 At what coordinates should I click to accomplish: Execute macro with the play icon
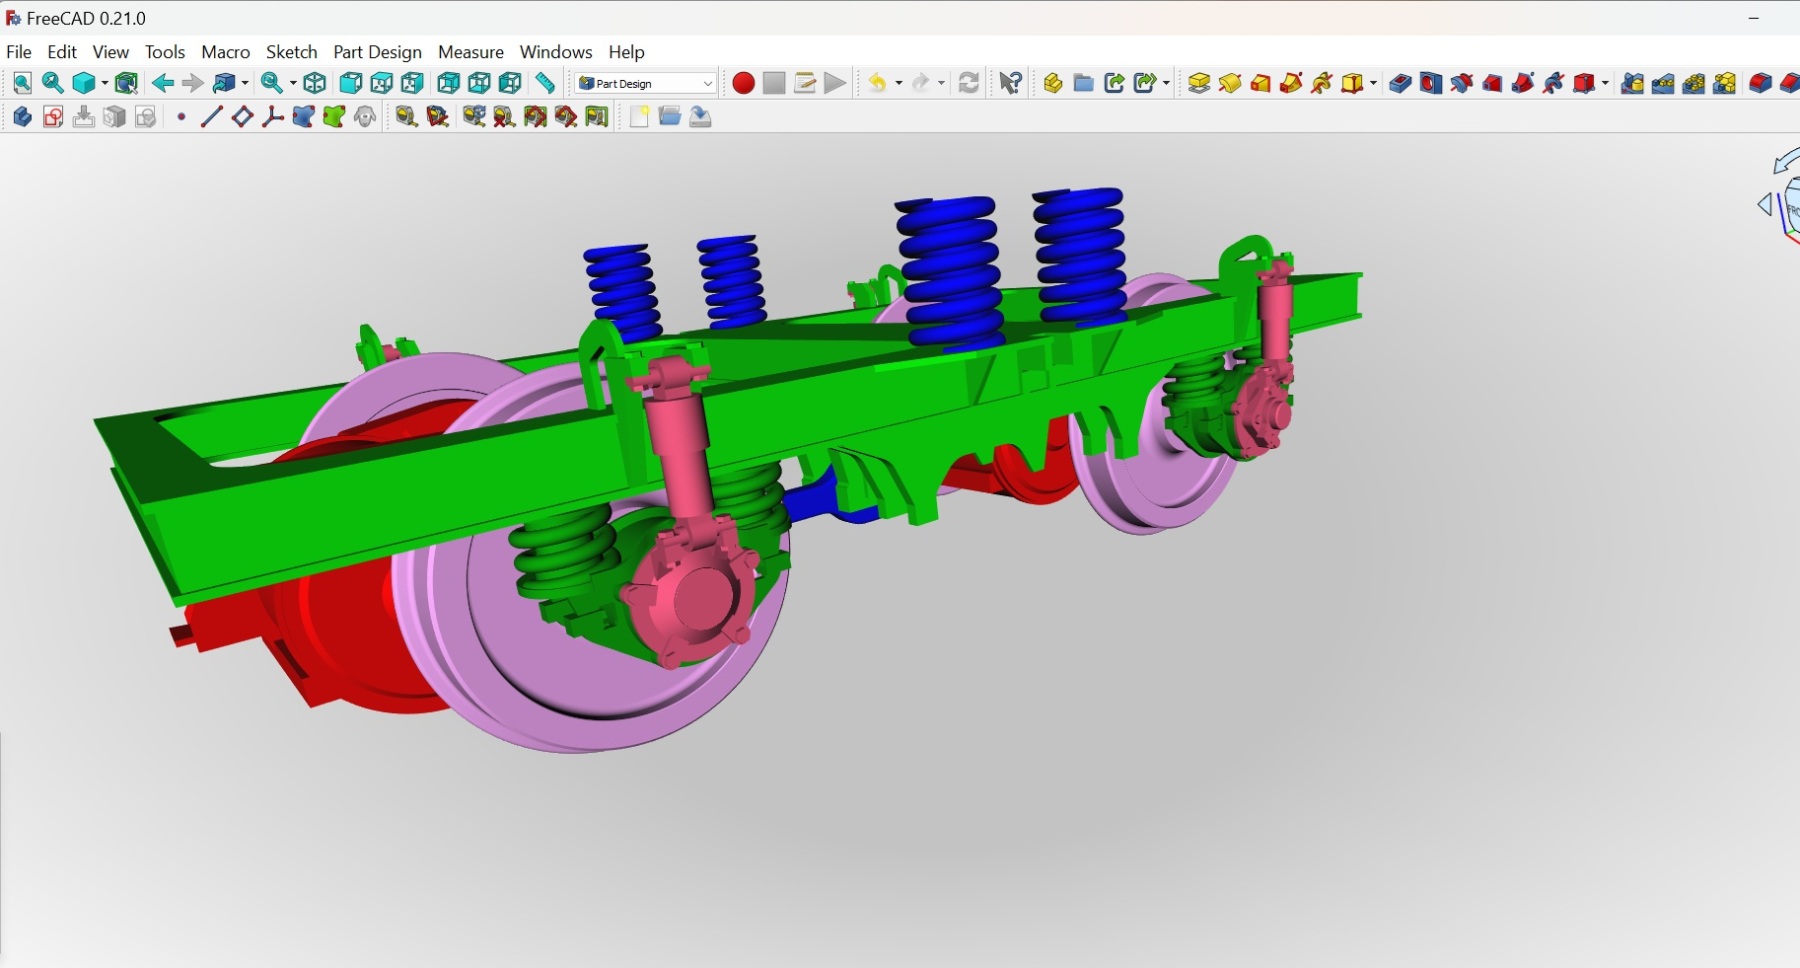(836, 83)
